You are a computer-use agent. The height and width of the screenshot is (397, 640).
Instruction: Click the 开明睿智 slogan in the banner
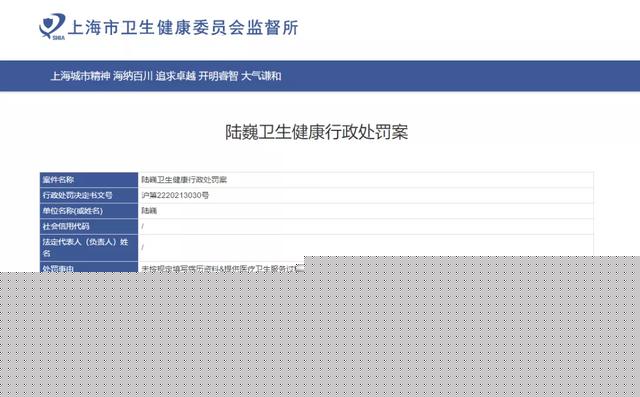tap(218, 76)
